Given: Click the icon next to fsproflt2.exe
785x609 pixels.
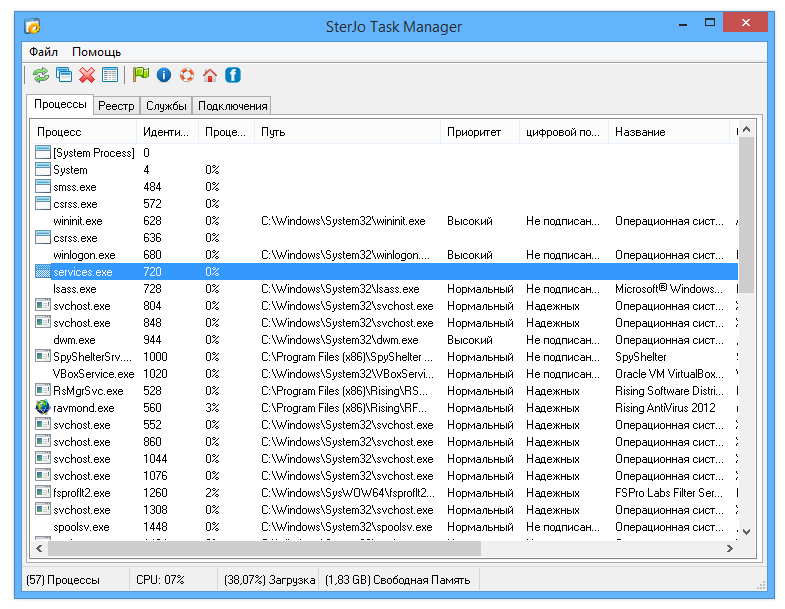Looking at the screenshot, I should (43, 492).
